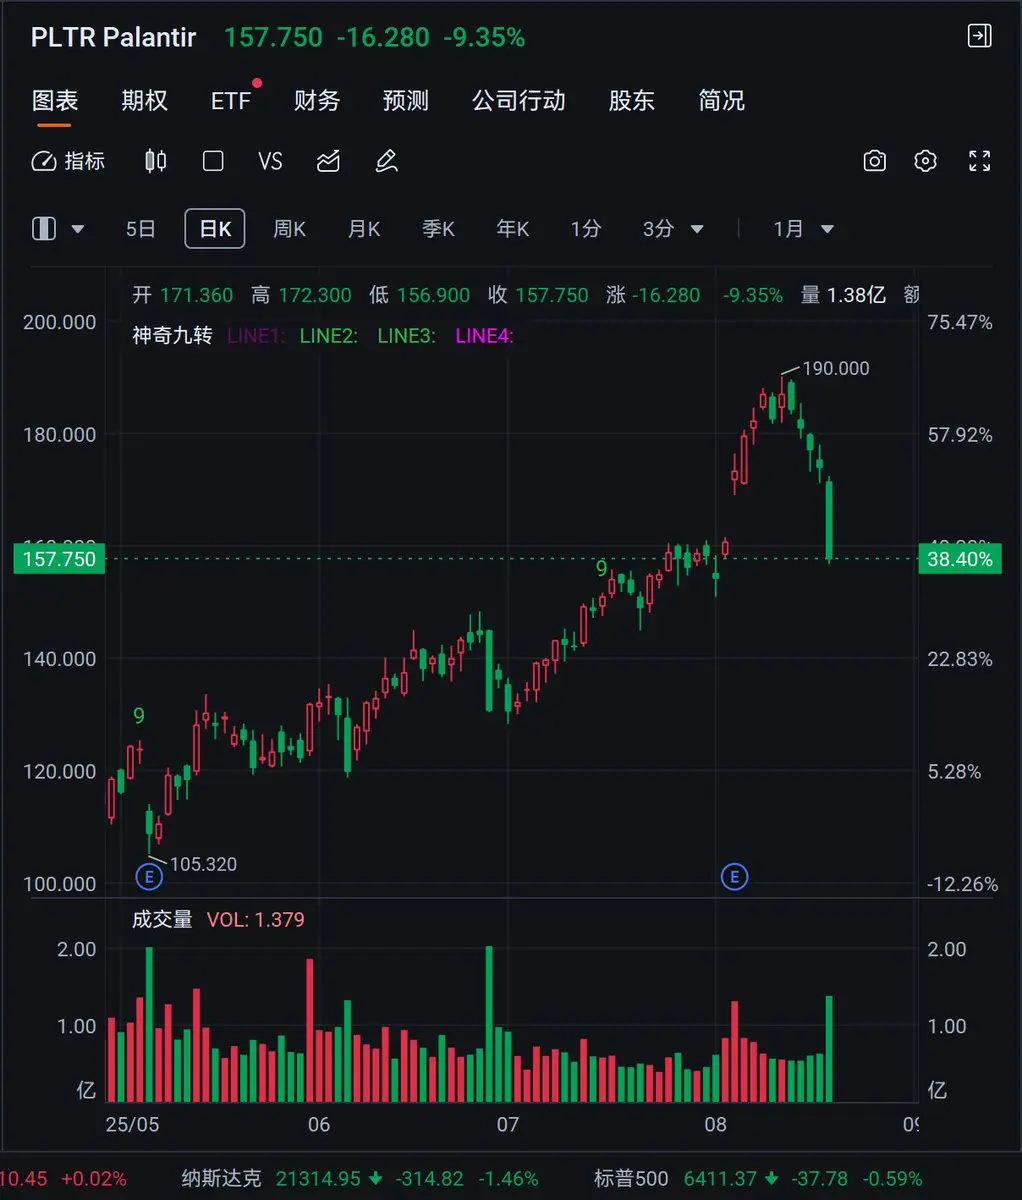Screen dimensions: 1022x1200
Task: Select the pencil drawing tool icon
Action: tap(386, 161)
